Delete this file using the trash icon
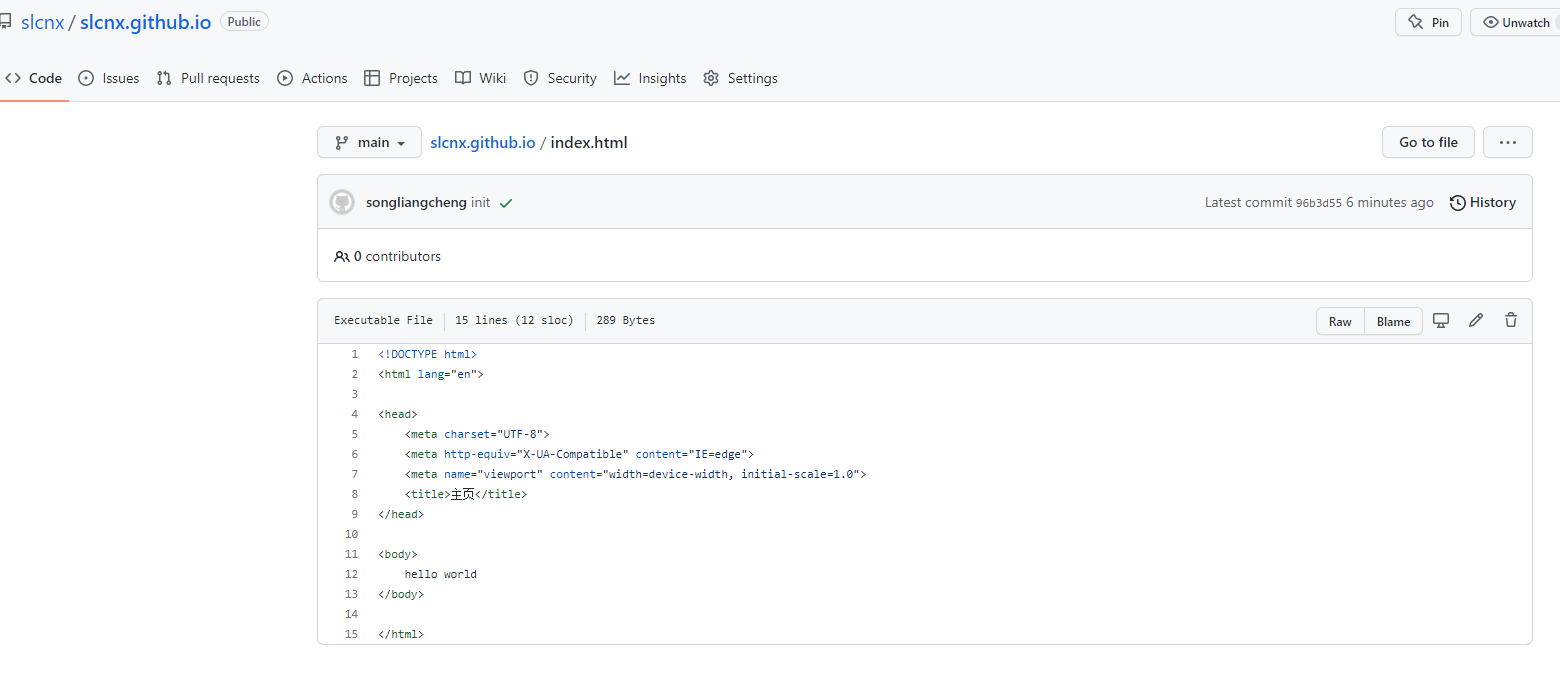This screenshot has height=676, width=1560. (x=1511, y=320)
